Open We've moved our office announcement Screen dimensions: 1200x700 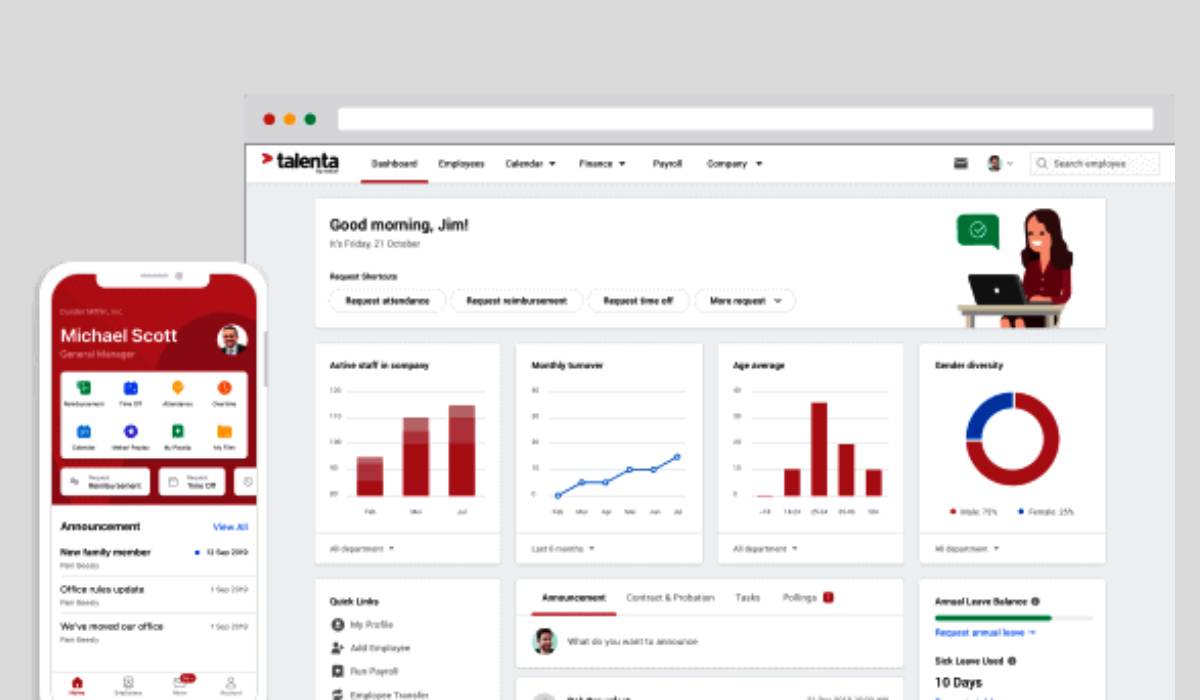click(x=154, y=631)
